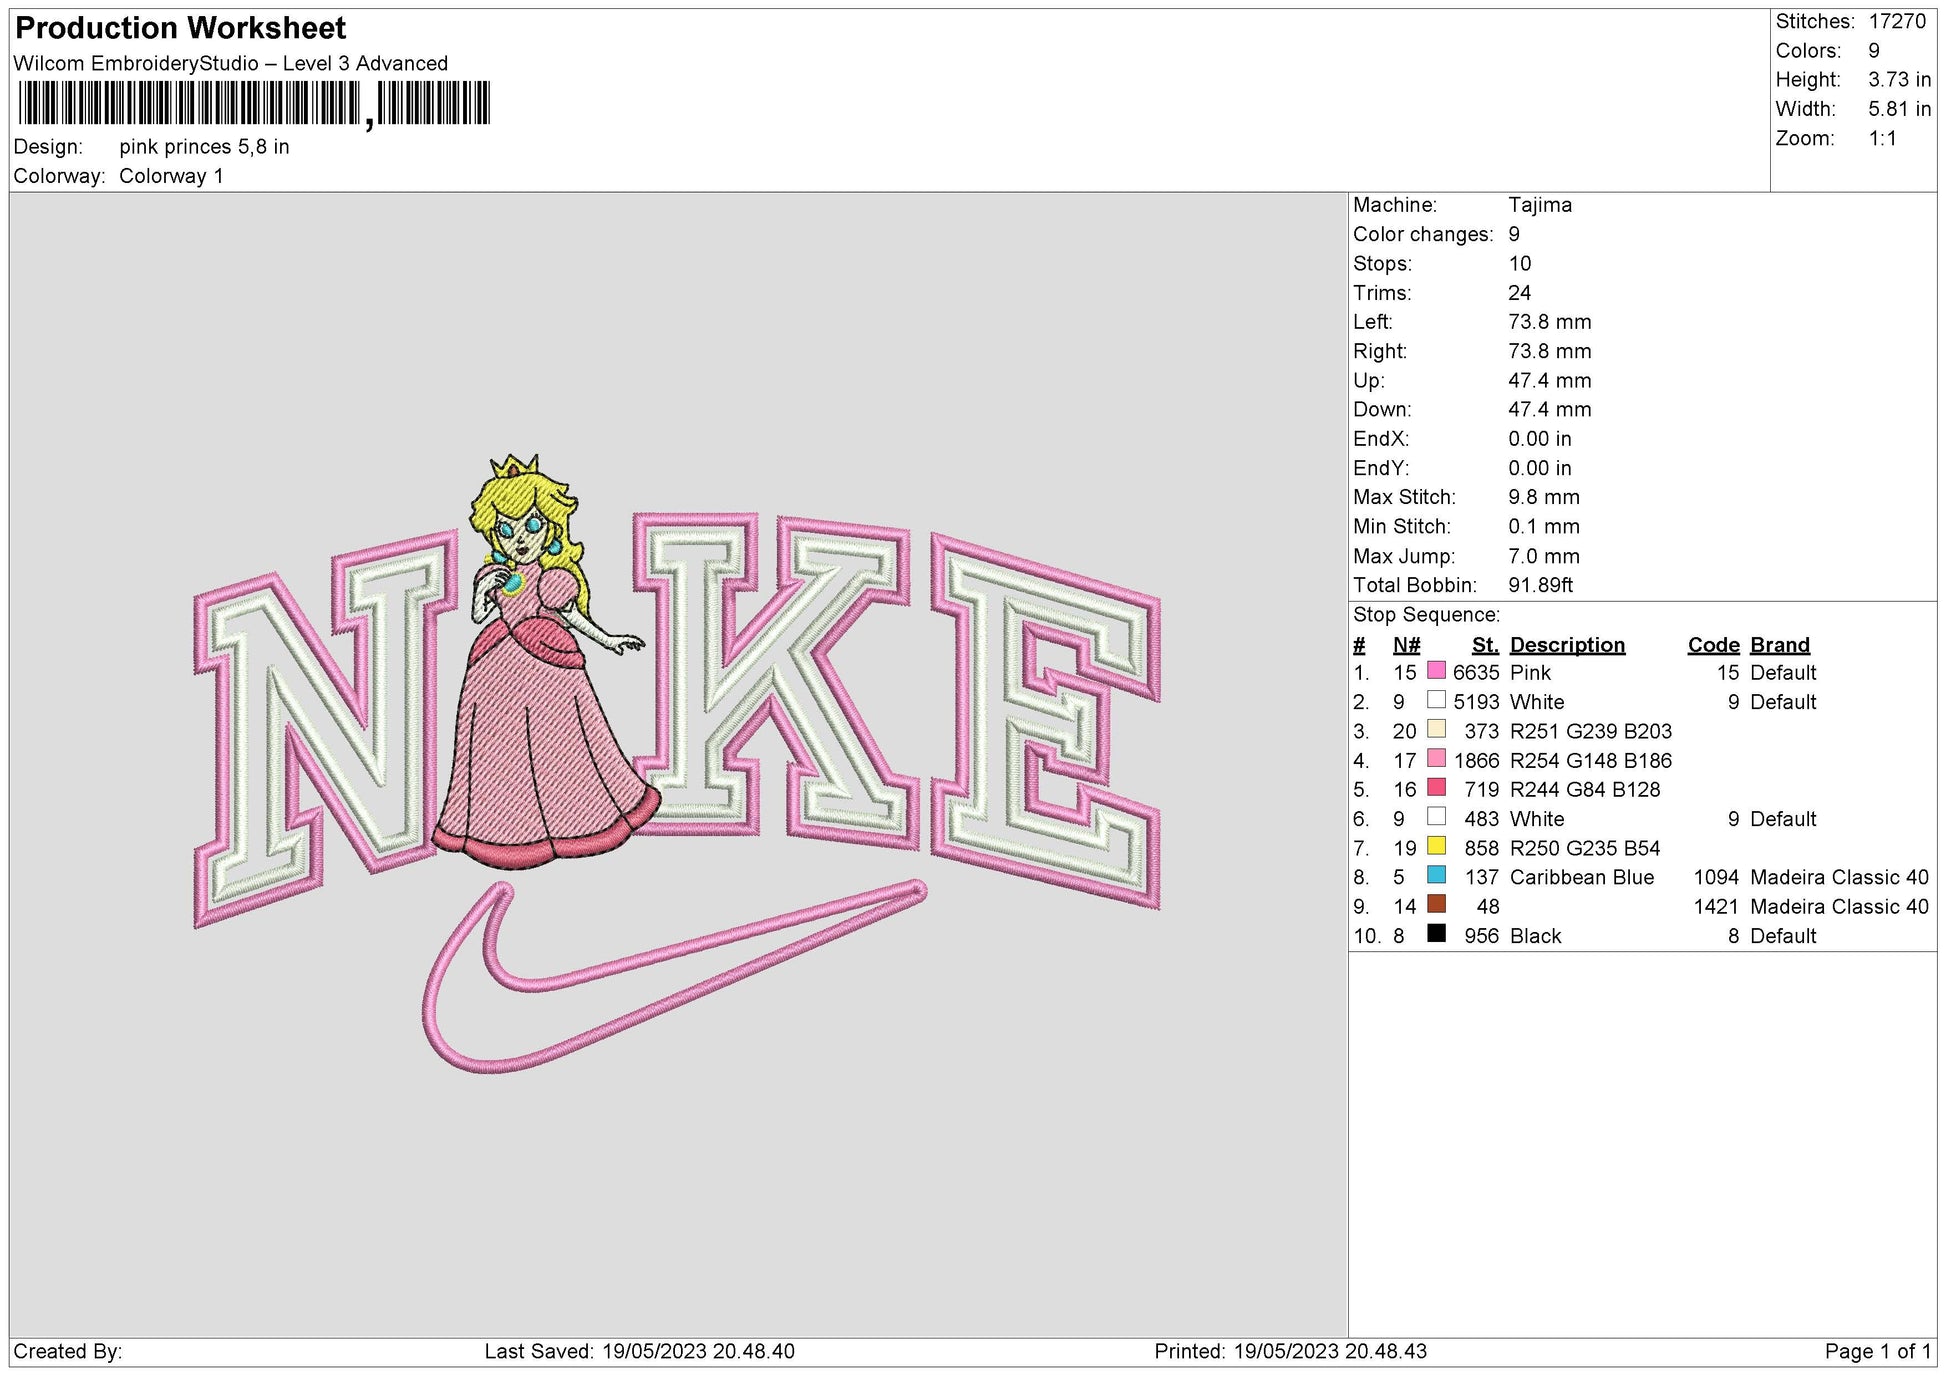Click the Tajima machine entry
The height and width of the screenshot is (1375, 1946).
coord(1540,205)
